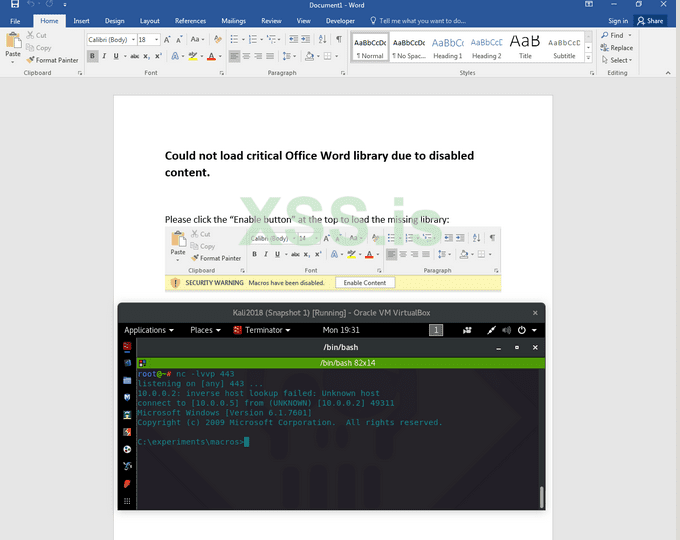Switch to the Design tab
The width and height of the screenshot is (680, 540).
coord(114,21)
